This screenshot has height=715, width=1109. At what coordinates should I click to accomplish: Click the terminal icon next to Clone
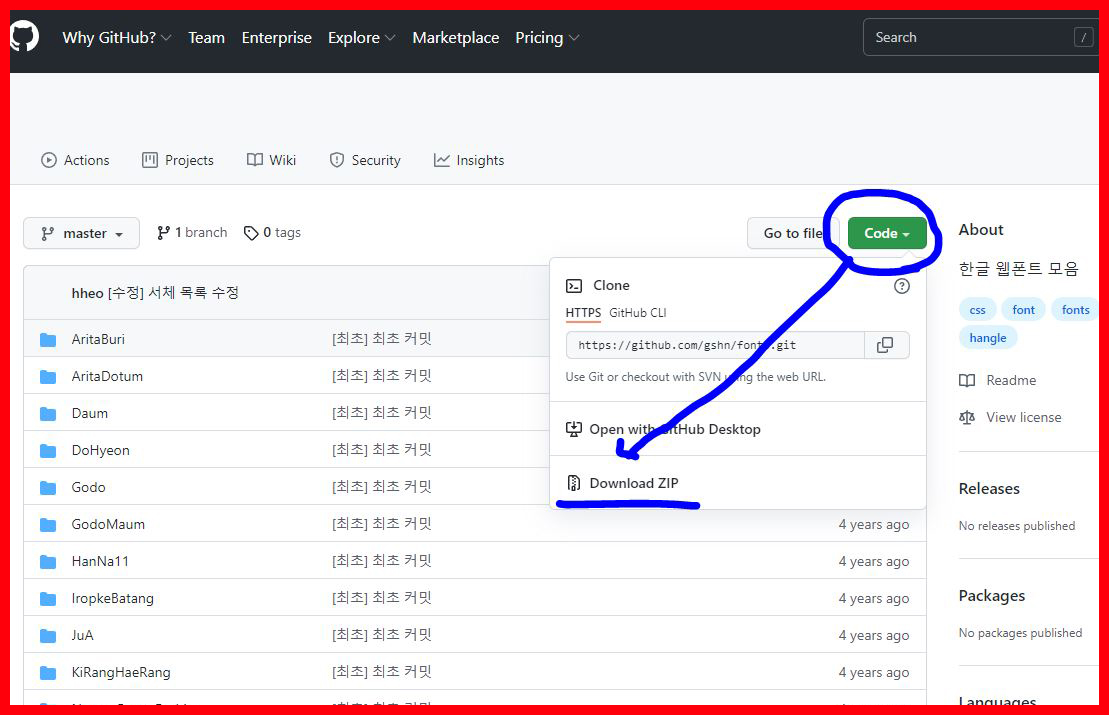point(574,286)
